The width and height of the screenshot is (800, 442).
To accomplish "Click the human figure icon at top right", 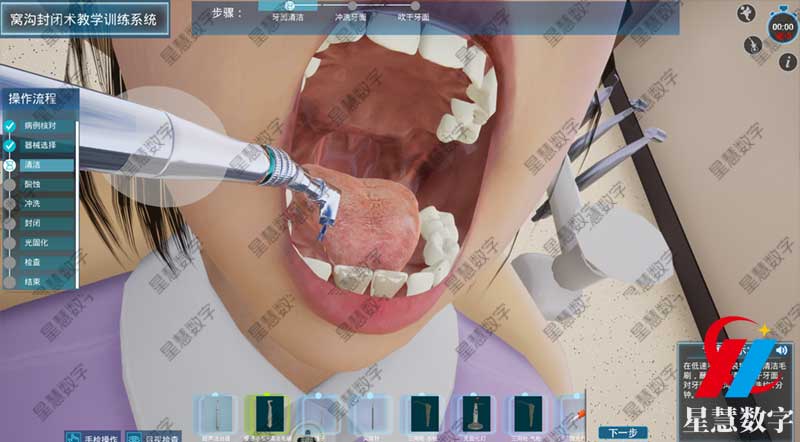I will [746, 13].
